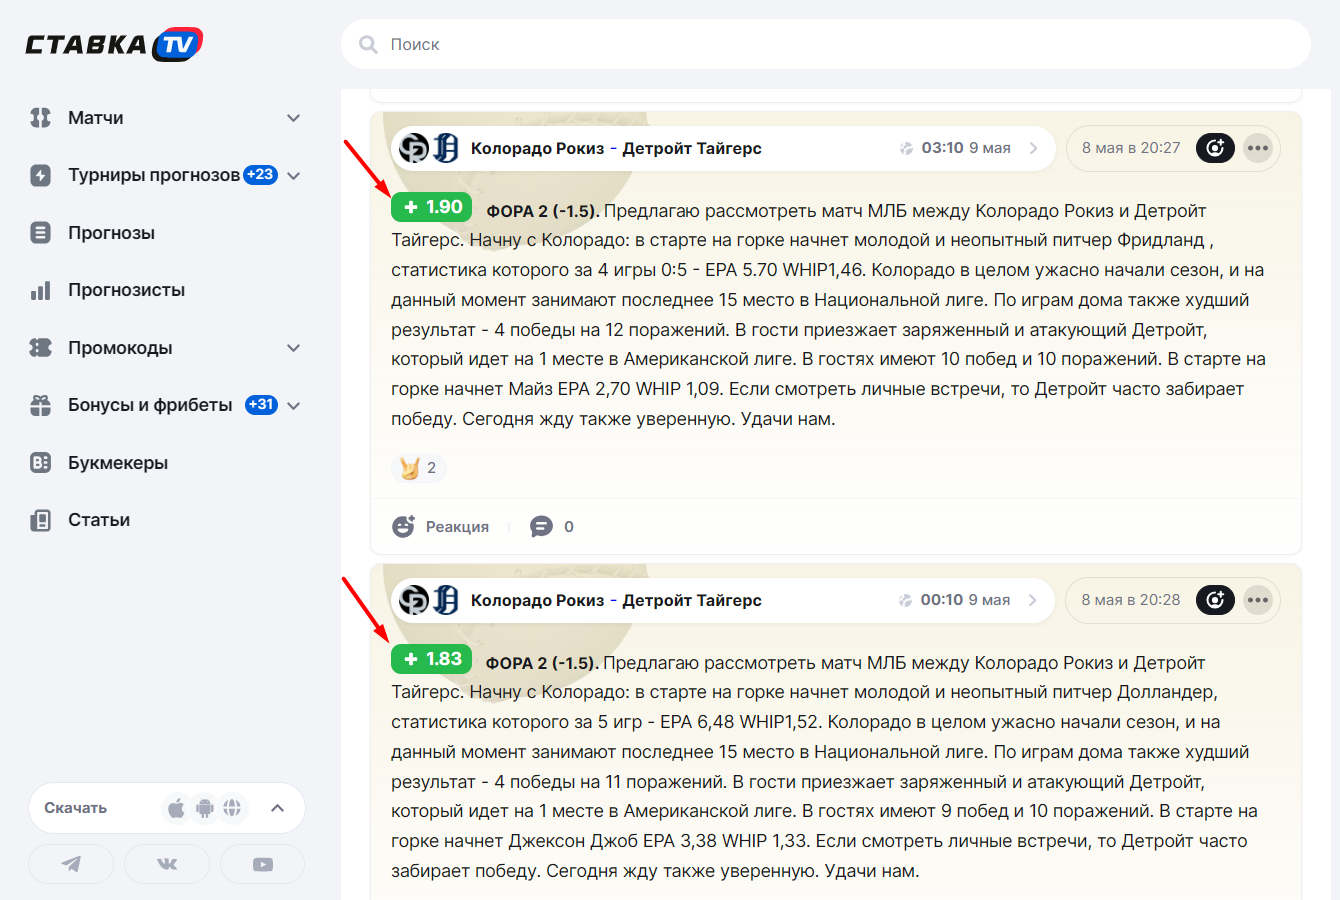Click the +31 badge near Бонусы и фрибеты

261,405
